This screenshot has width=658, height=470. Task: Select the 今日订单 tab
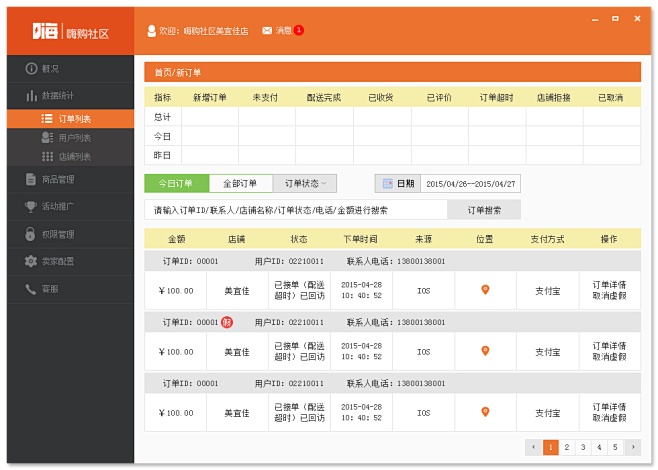(x=176, y=184)
